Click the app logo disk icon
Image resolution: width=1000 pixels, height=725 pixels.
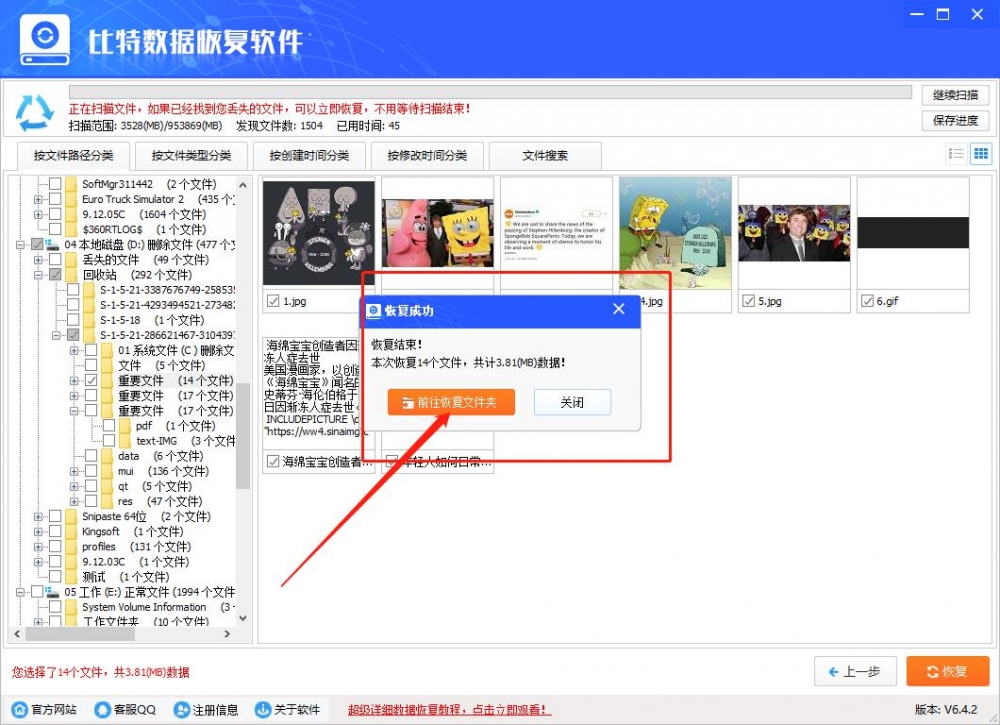[45, 40]
